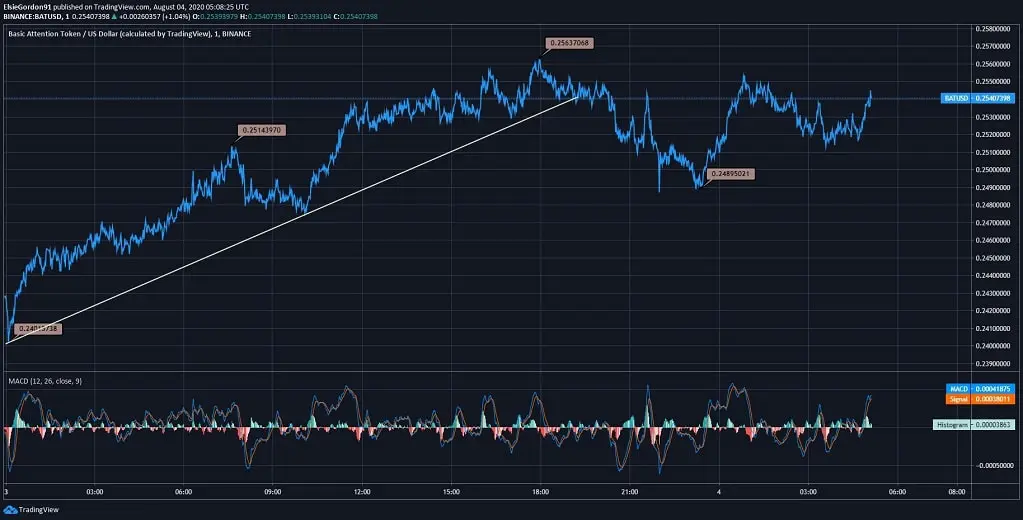Viewport: 1023px width, 520px height.
Task: Click the 12:00 time axis label
Action: [x=362, y=492]
